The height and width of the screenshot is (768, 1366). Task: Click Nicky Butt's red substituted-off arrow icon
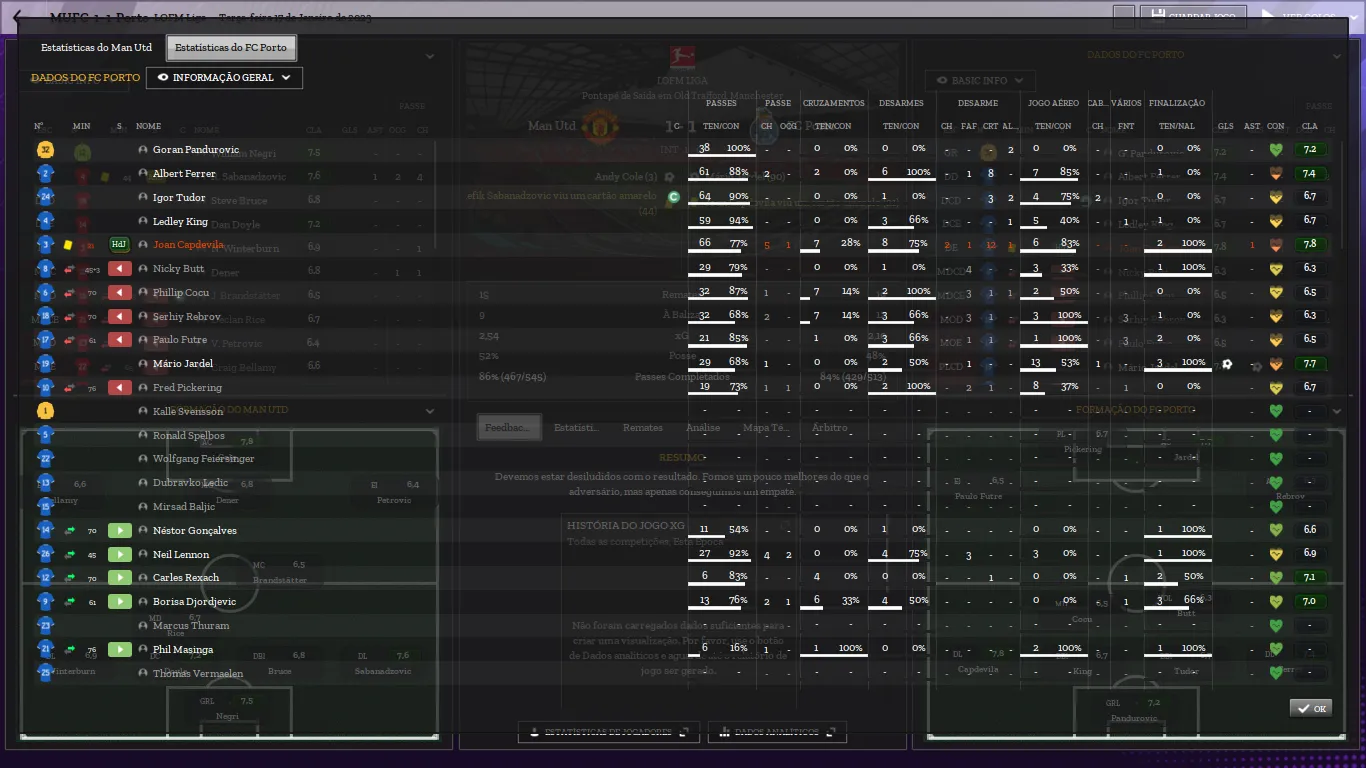tap(120, 269)
